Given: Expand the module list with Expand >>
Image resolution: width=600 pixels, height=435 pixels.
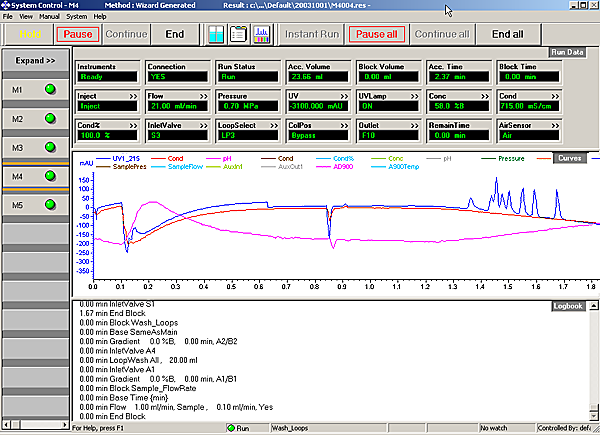Looking at the screenshot, I should [x=33, y=60].
